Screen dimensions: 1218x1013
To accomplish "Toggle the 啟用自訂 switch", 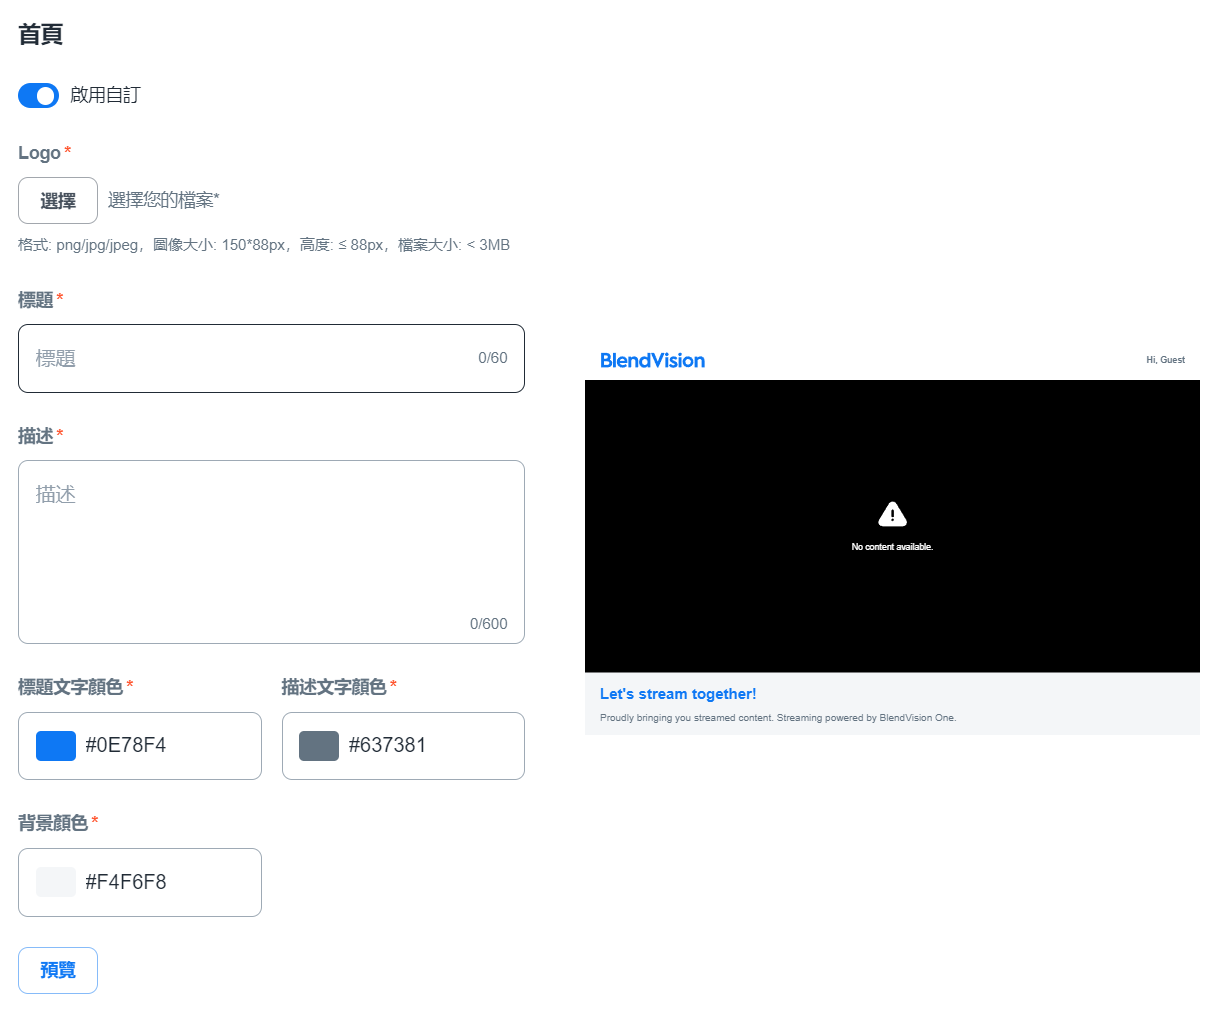I will (x=38, y=95).
